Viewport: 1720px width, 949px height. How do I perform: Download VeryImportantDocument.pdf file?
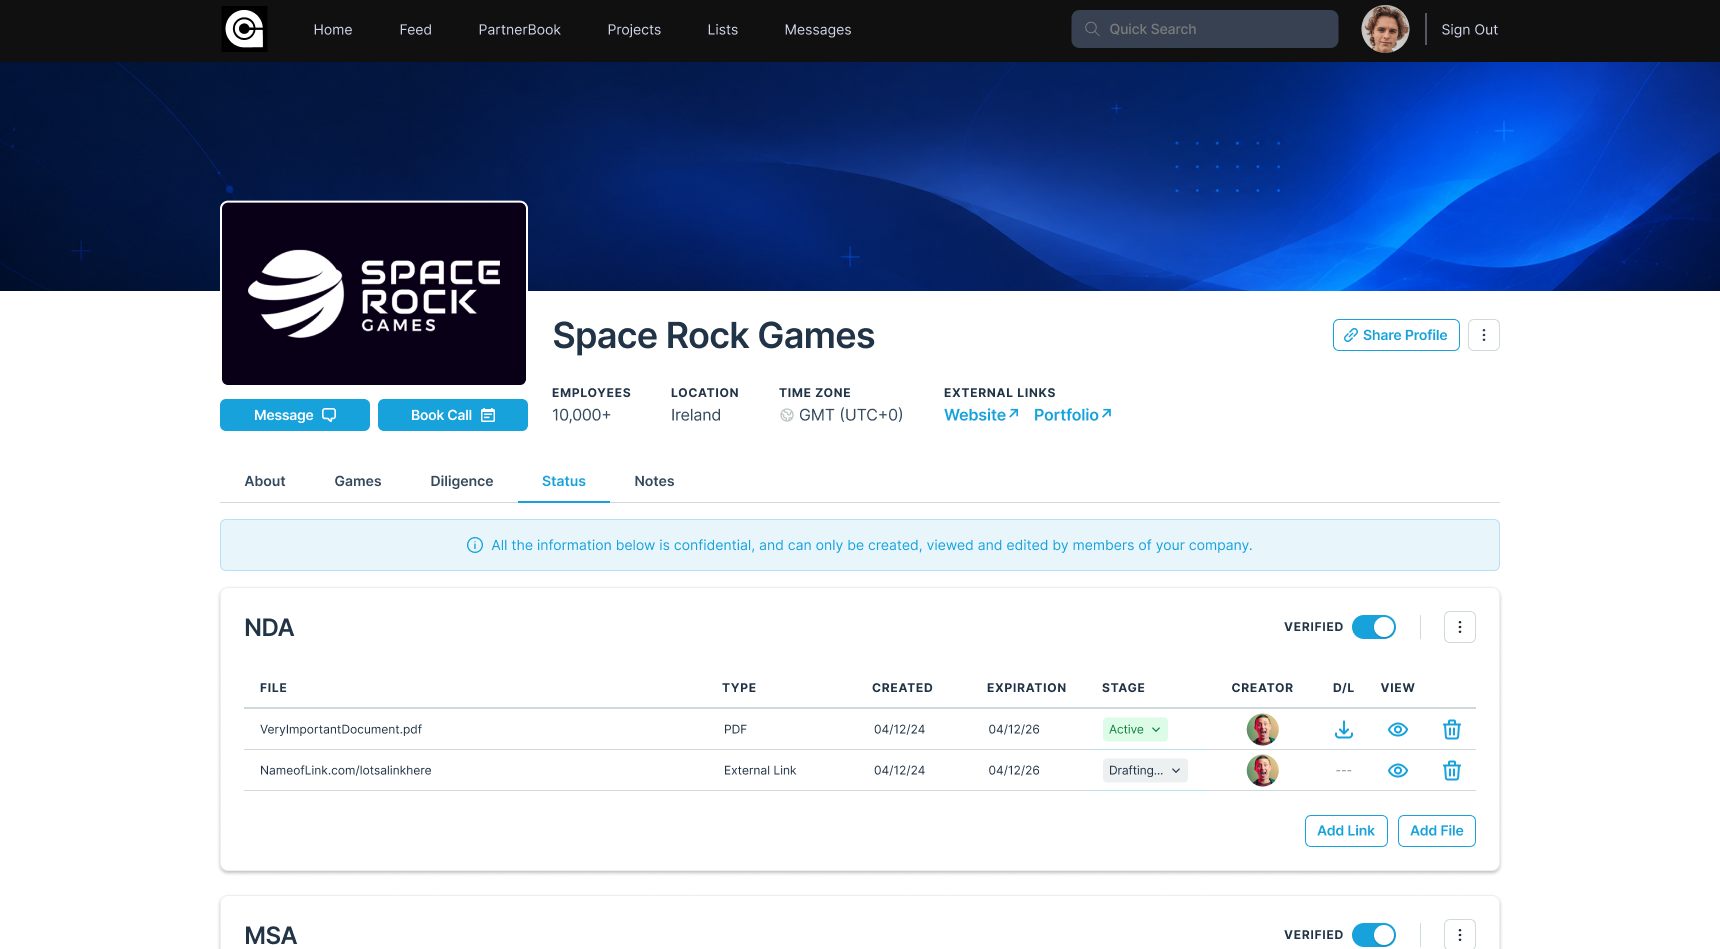[1344, 730]
